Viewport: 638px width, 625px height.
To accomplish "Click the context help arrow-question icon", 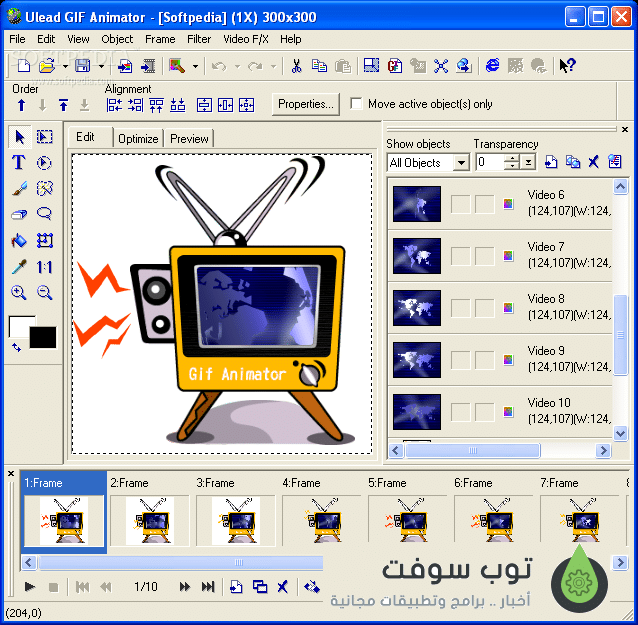I will 567,66.
